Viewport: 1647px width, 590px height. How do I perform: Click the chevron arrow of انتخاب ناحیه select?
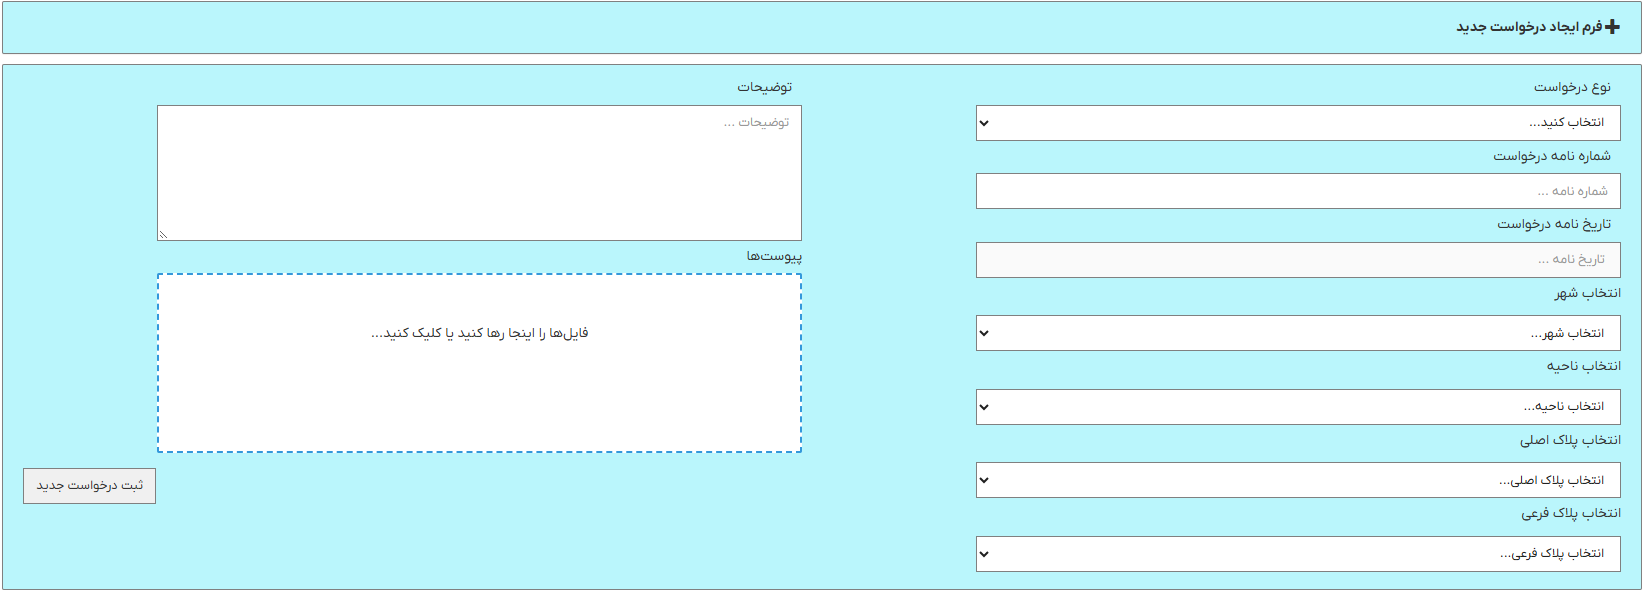coord(984,407)
